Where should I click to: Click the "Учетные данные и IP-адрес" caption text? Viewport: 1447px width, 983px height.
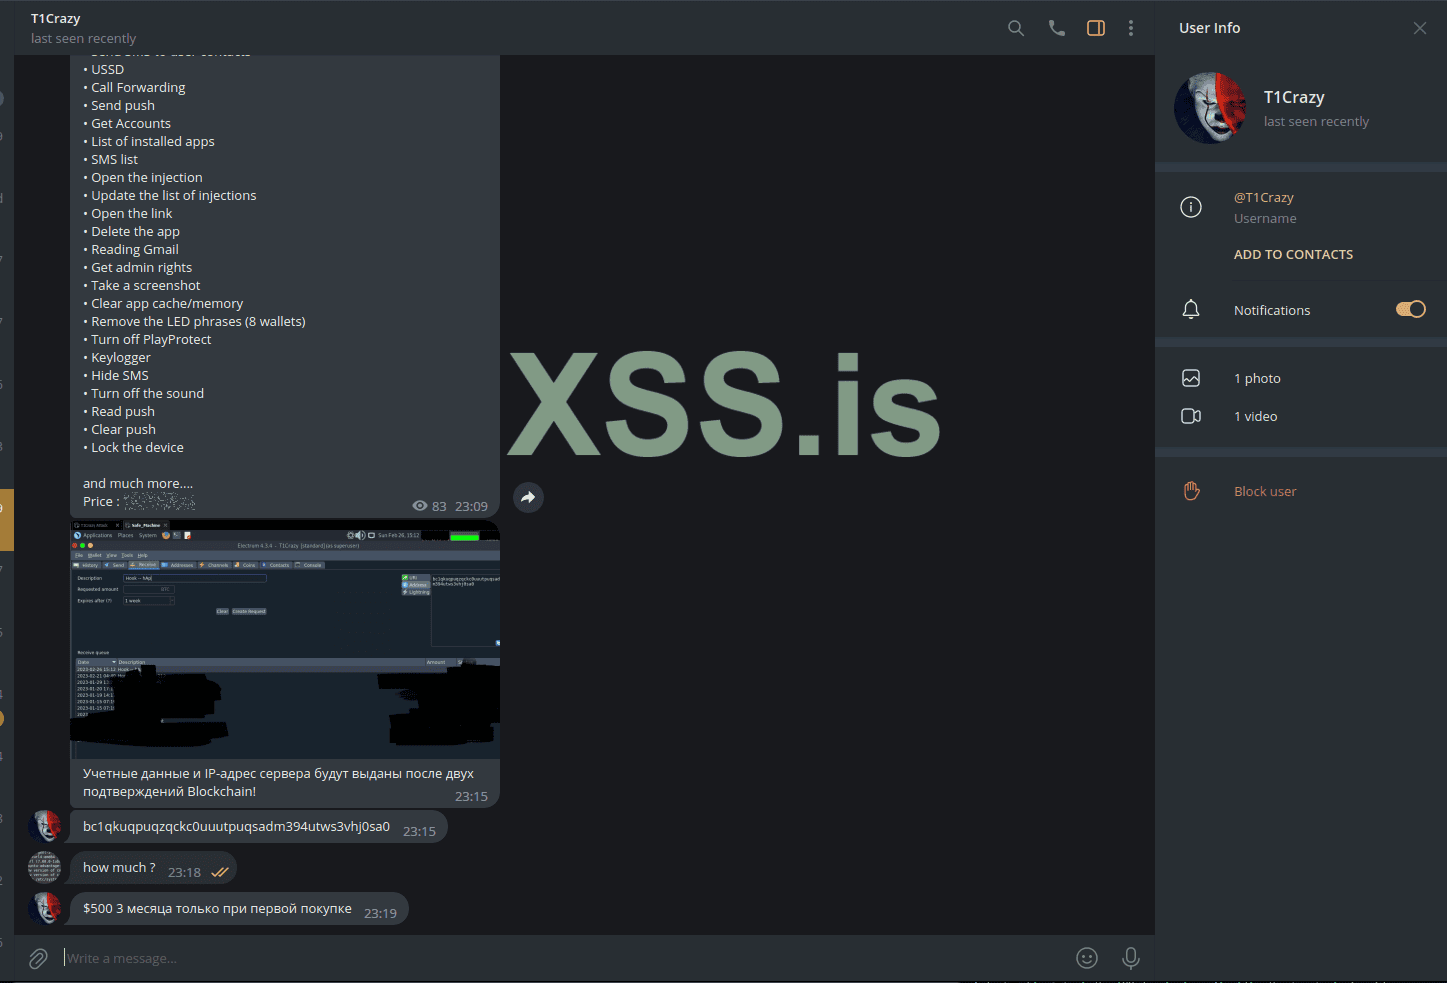tap(278, 782)
